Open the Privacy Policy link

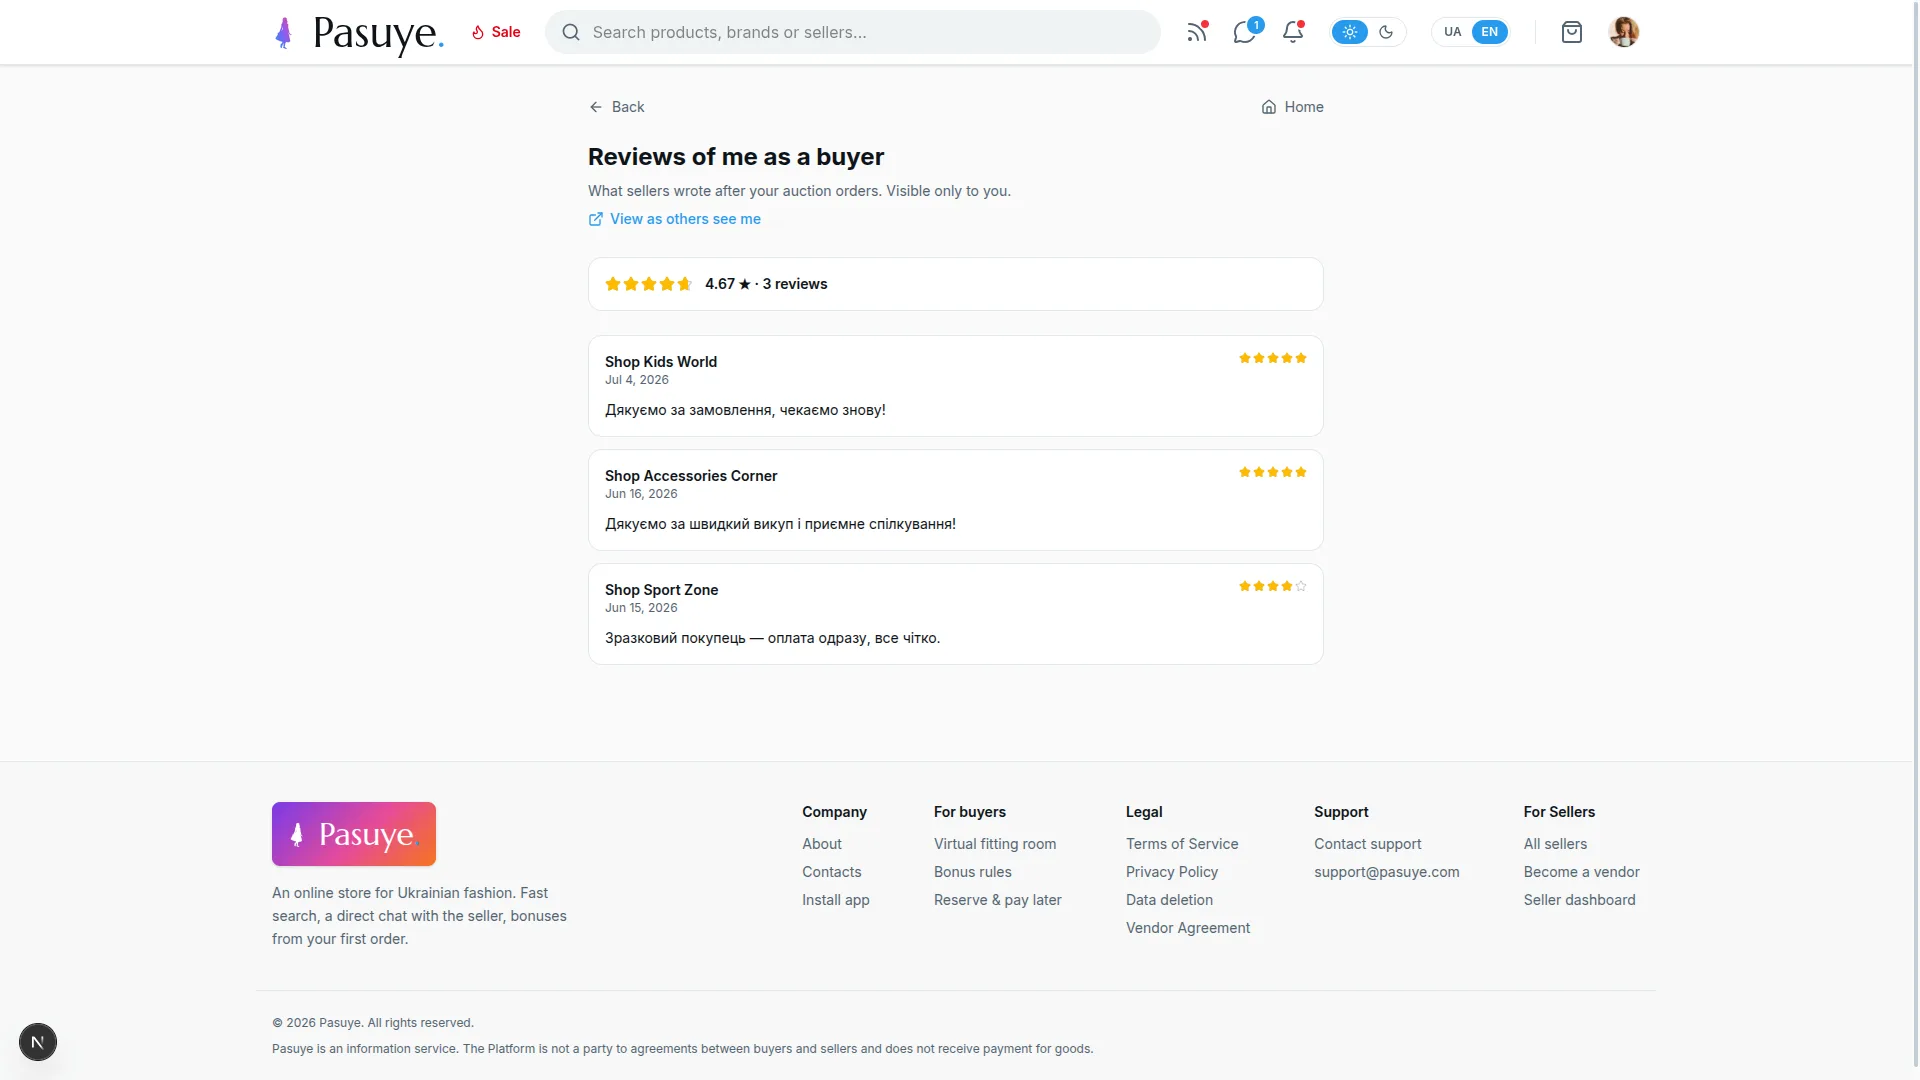[x=1172, y=872]
